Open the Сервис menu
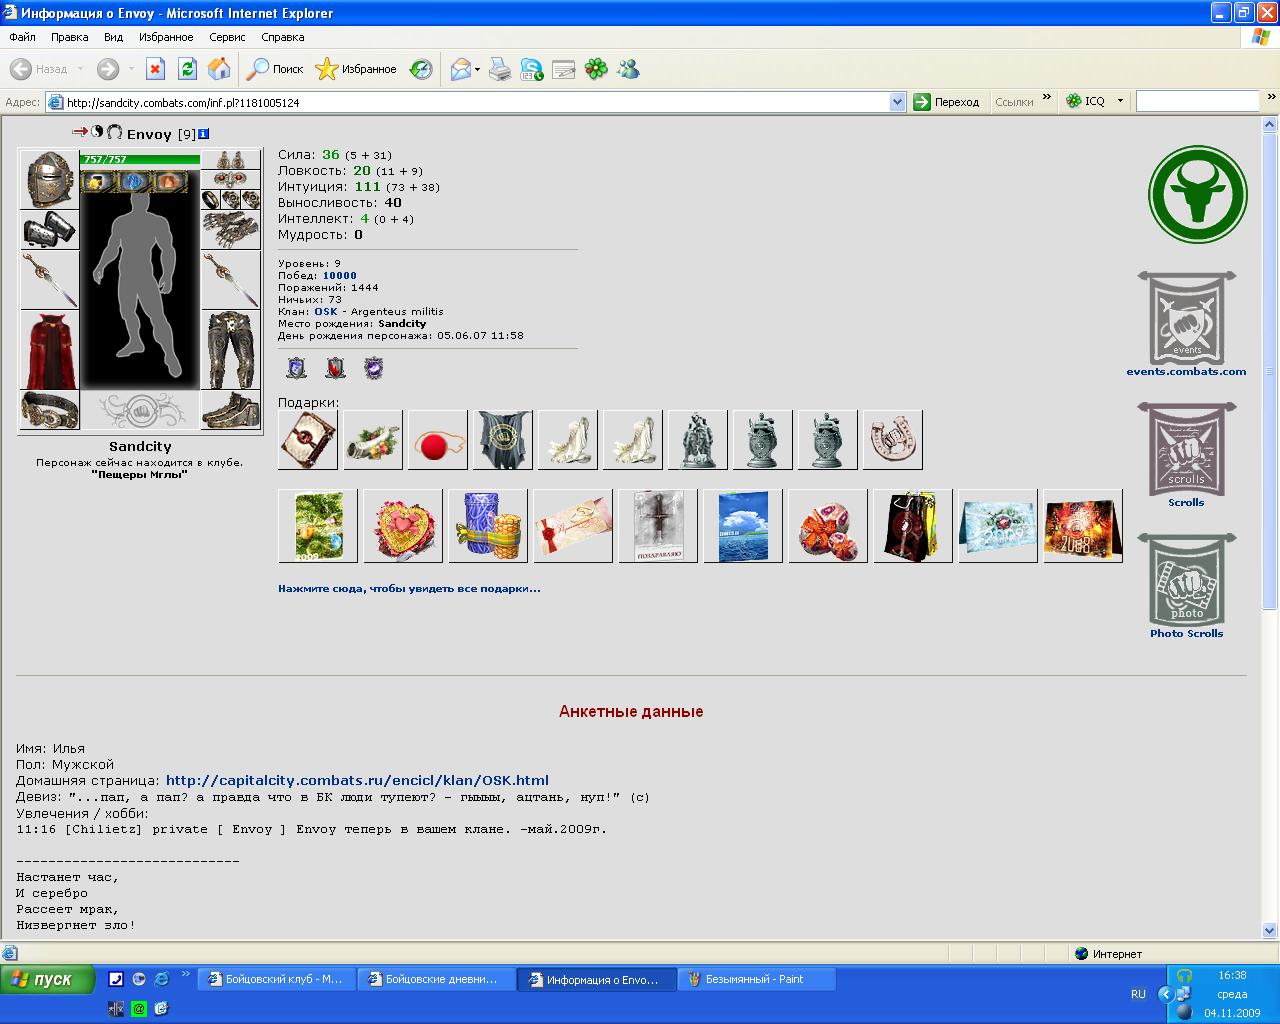The image size is (1280, 1024). click(x=227, y=37)
